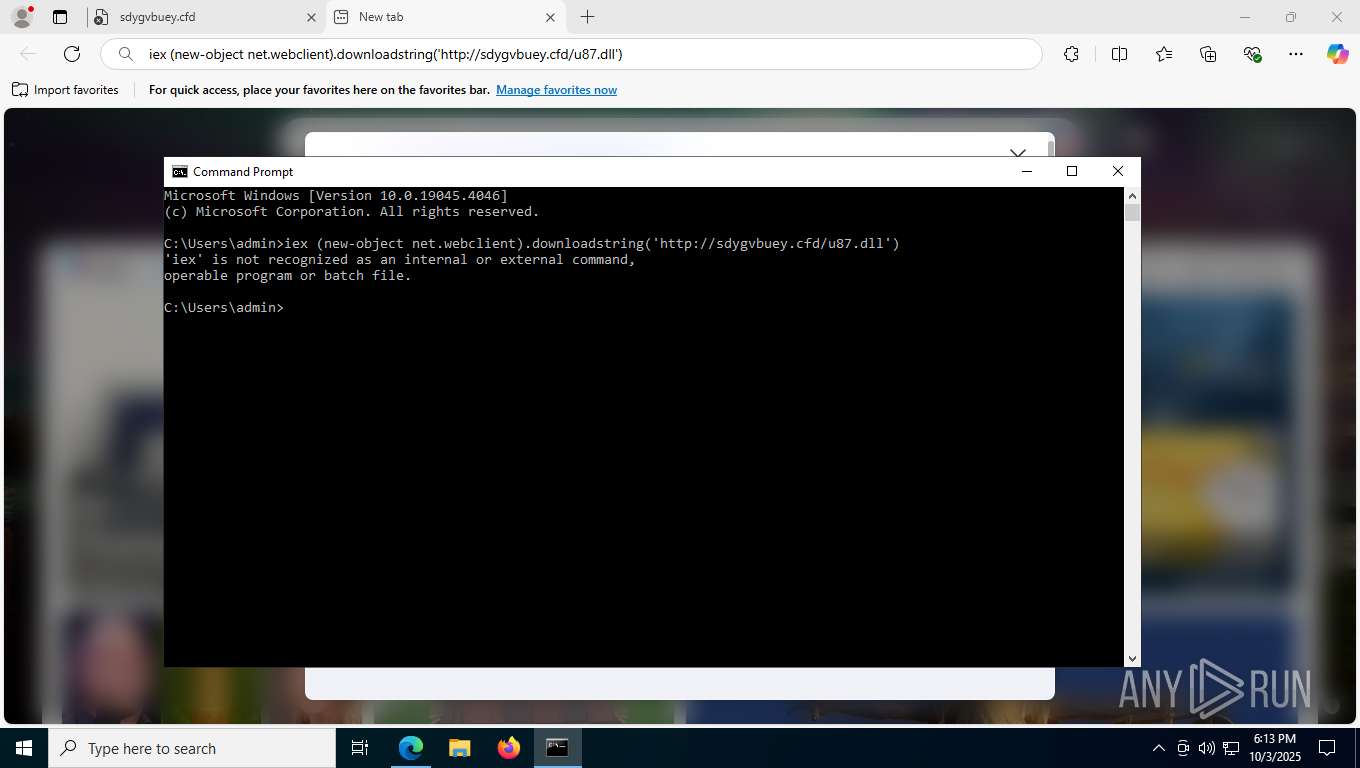Open the Edge profile avatar icon

pos(21,17)
